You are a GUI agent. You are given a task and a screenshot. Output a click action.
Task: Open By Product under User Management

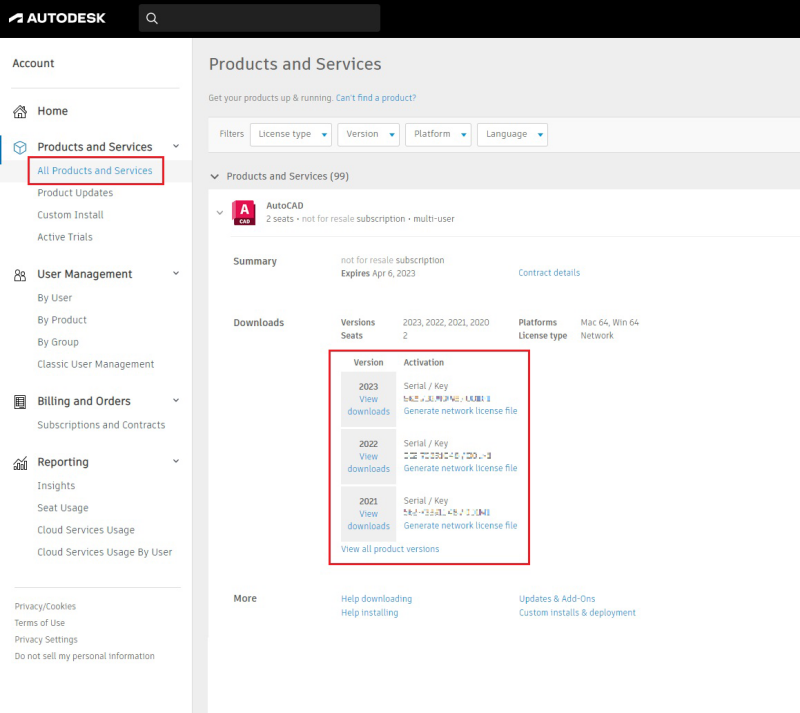click(x=62, y=320)
